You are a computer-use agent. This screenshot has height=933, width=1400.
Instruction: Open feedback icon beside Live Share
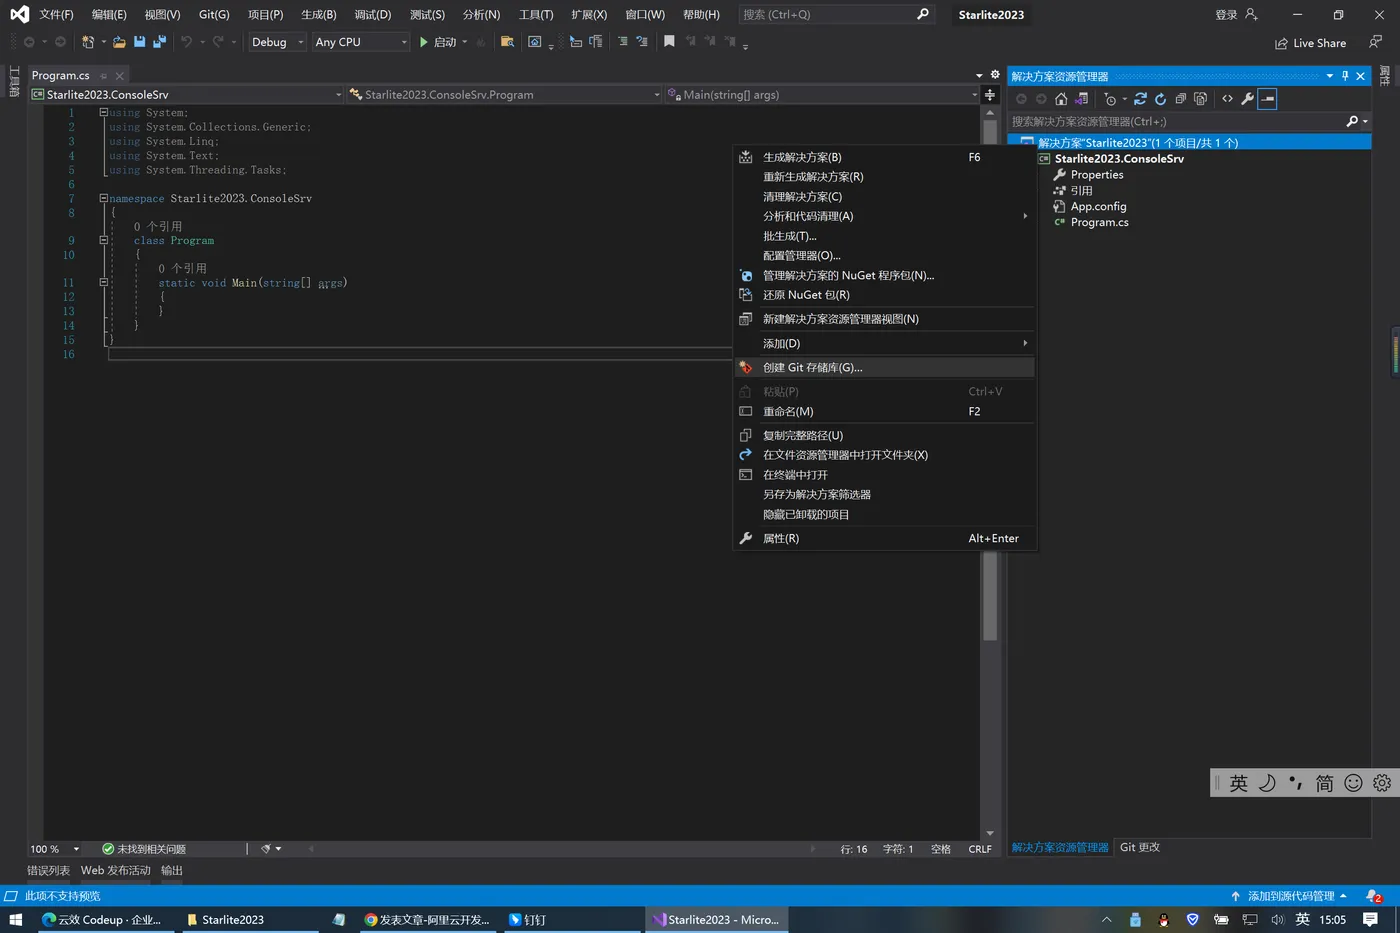pos(1375,42)
